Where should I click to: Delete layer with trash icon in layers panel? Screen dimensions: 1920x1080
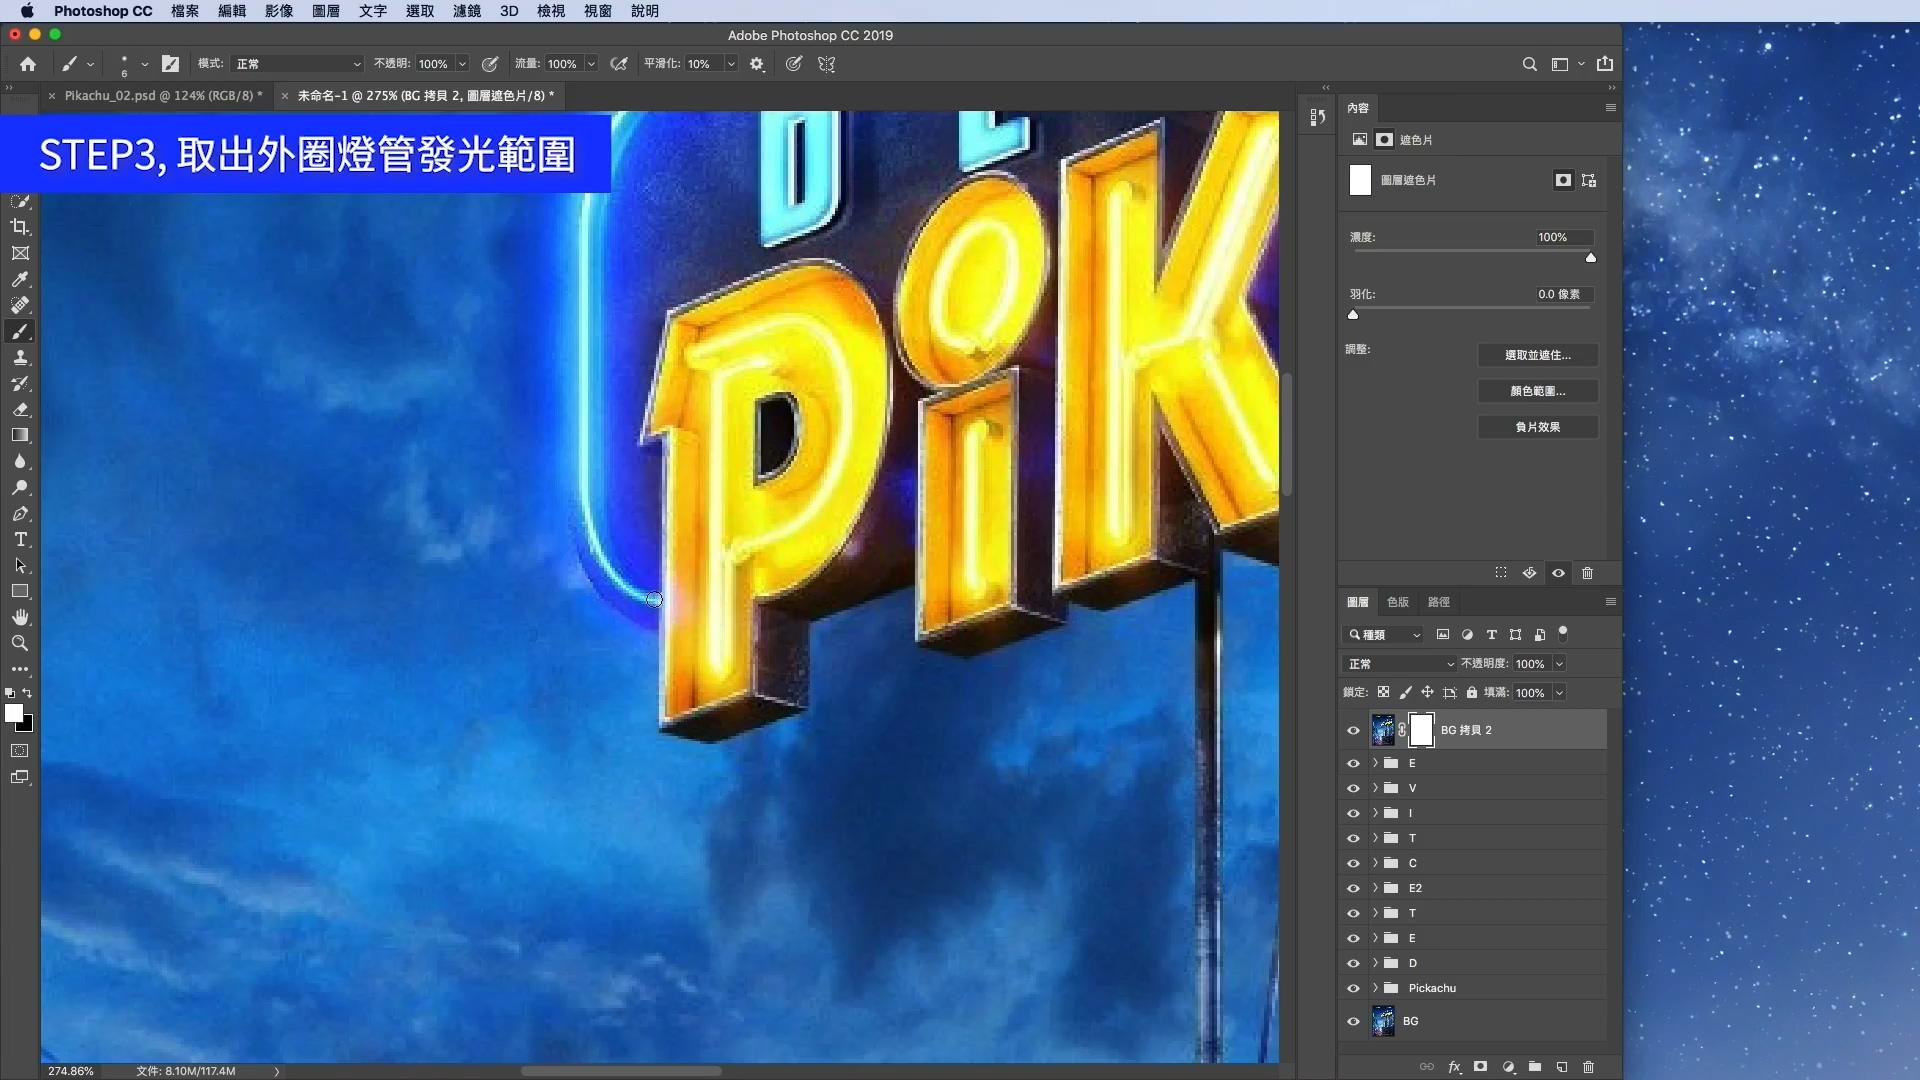coord(1588,1067)
